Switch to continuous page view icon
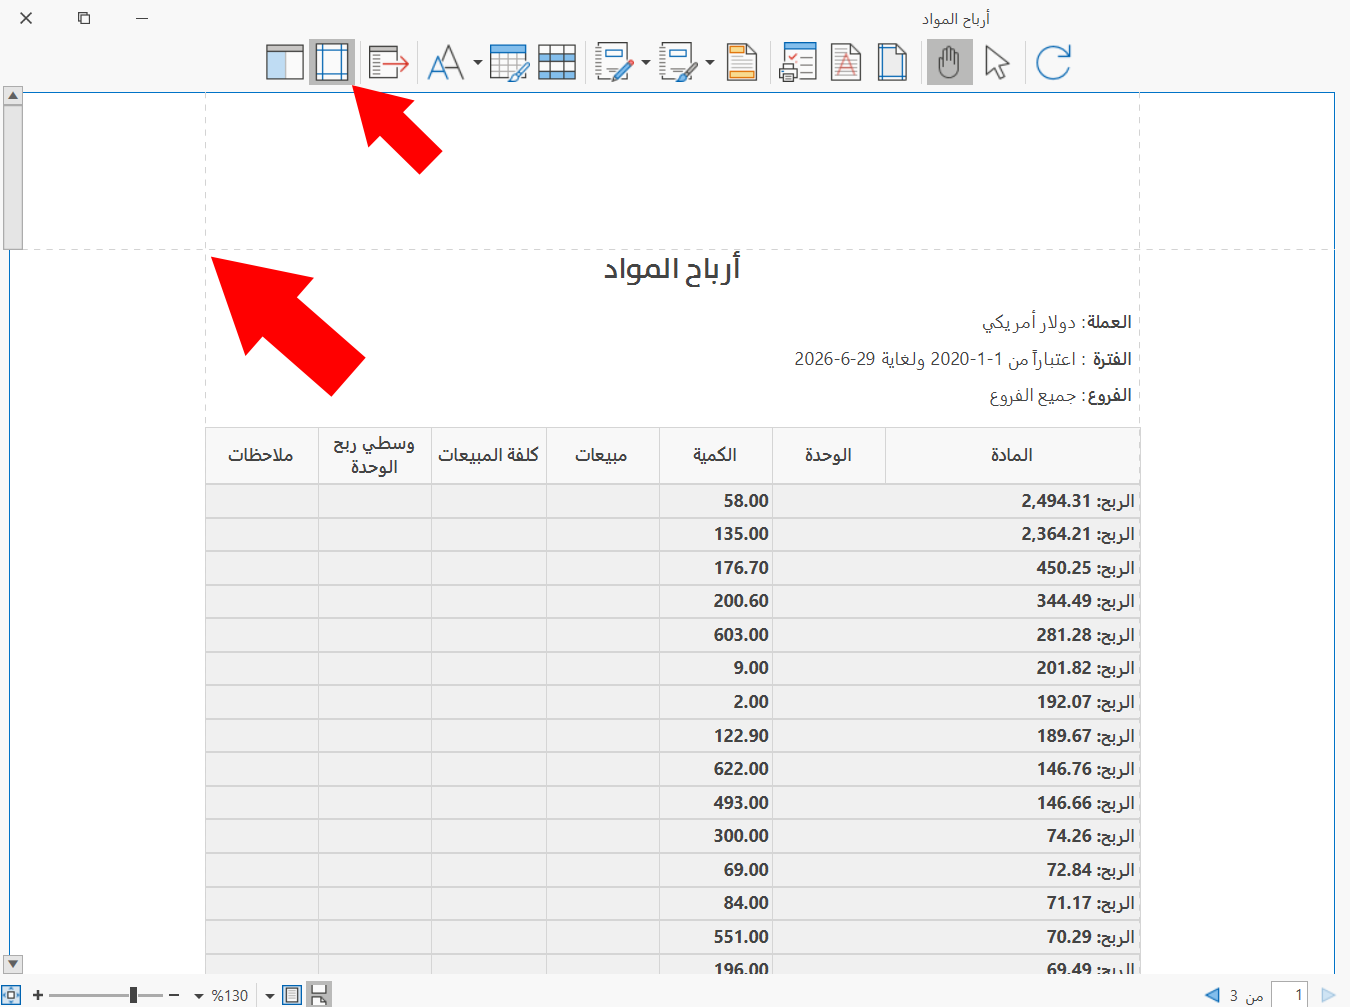This screenshot has width=1350, height=1007. [x=319, y=995]
